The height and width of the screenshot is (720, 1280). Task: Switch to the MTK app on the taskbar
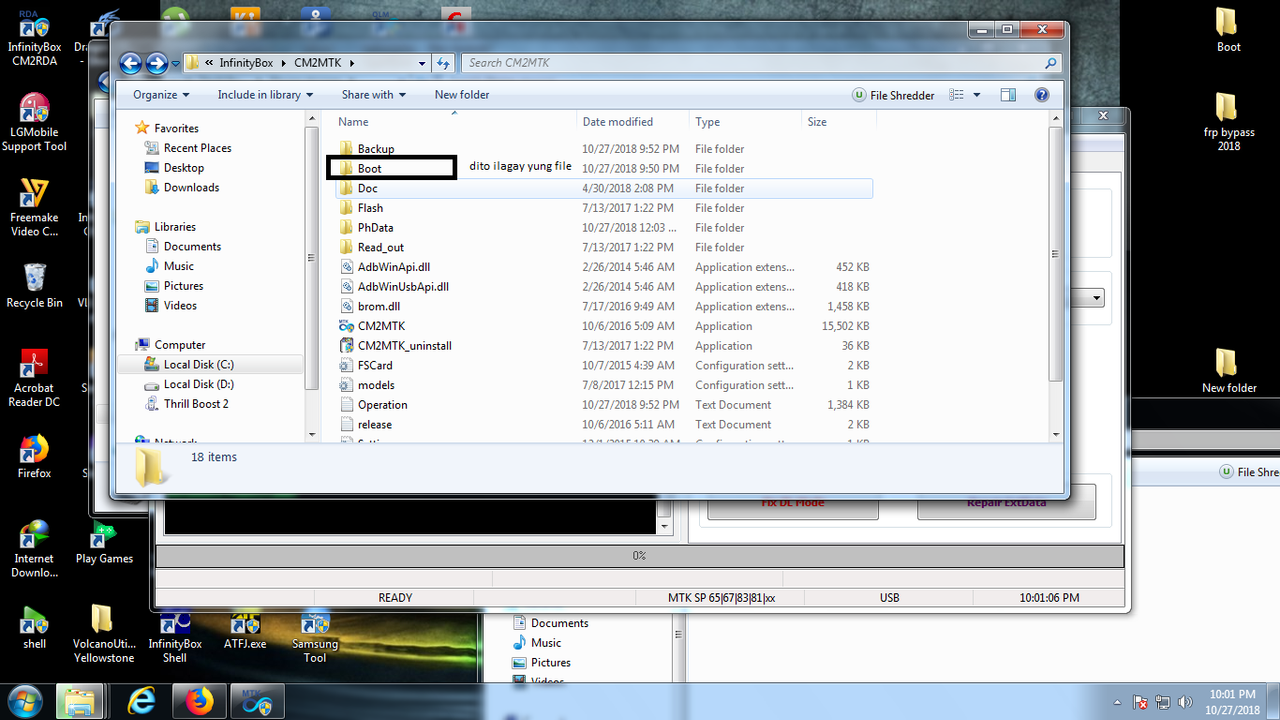[x=258, y=701]
